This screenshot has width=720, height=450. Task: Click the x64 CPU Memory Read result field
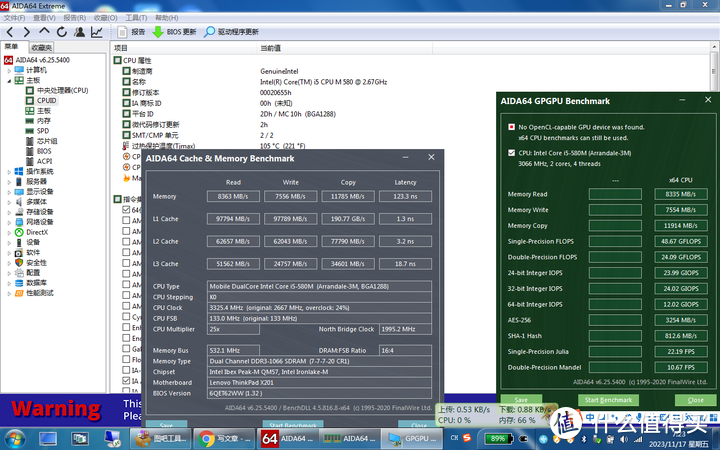(681, 194)
